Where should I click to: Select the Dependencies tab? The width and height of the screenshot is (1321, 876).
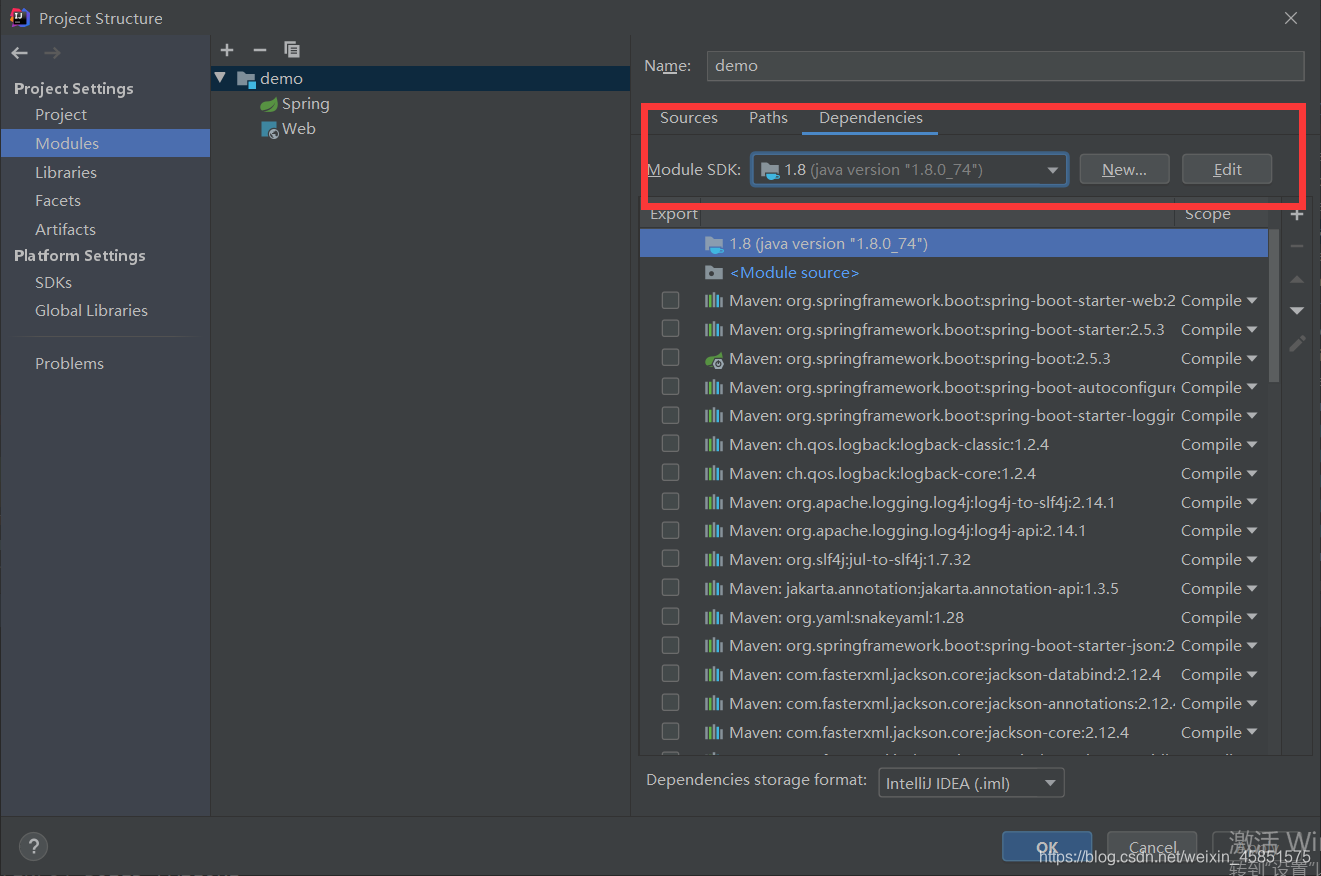tap(870, 118)
